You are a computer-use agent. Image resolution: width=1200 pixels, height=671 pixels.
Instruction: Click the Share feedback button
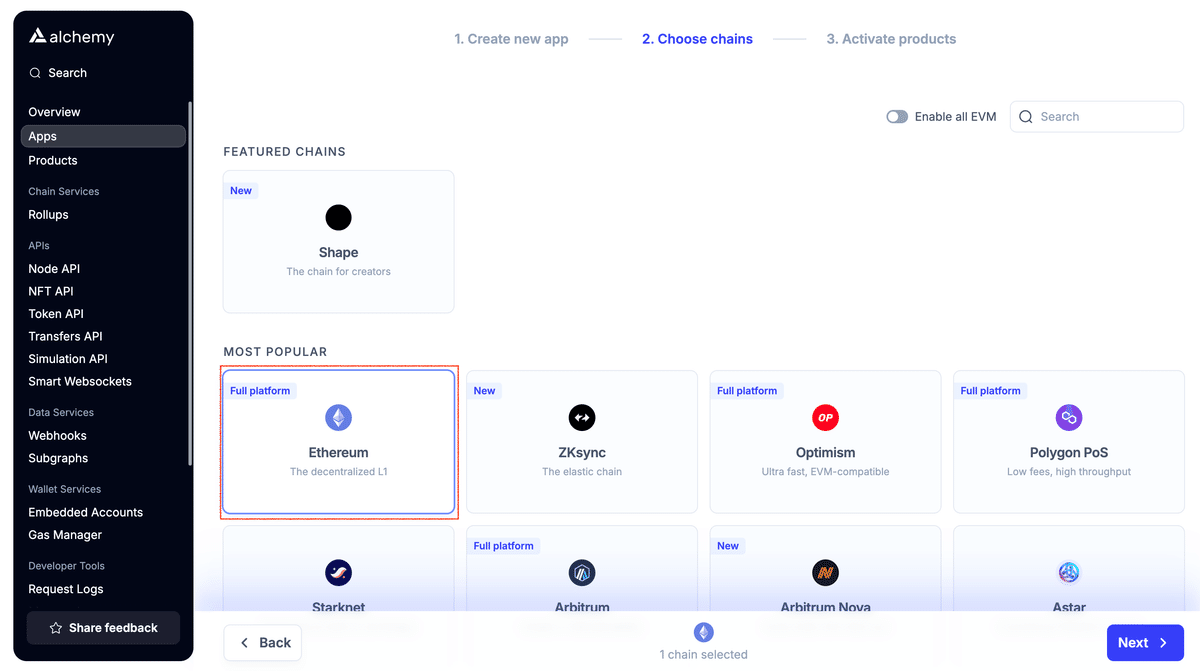tap(103, 628)
